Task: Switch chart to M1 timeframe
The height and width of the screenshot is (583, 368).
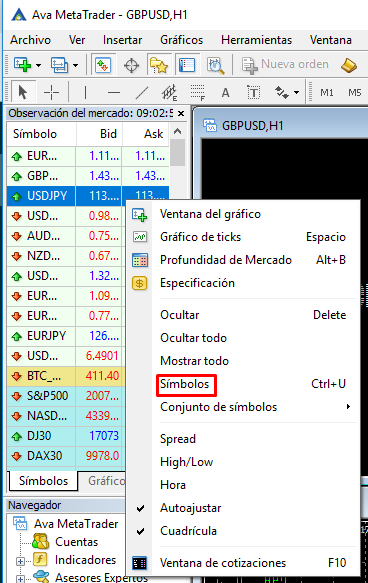Action: [327, 92]
